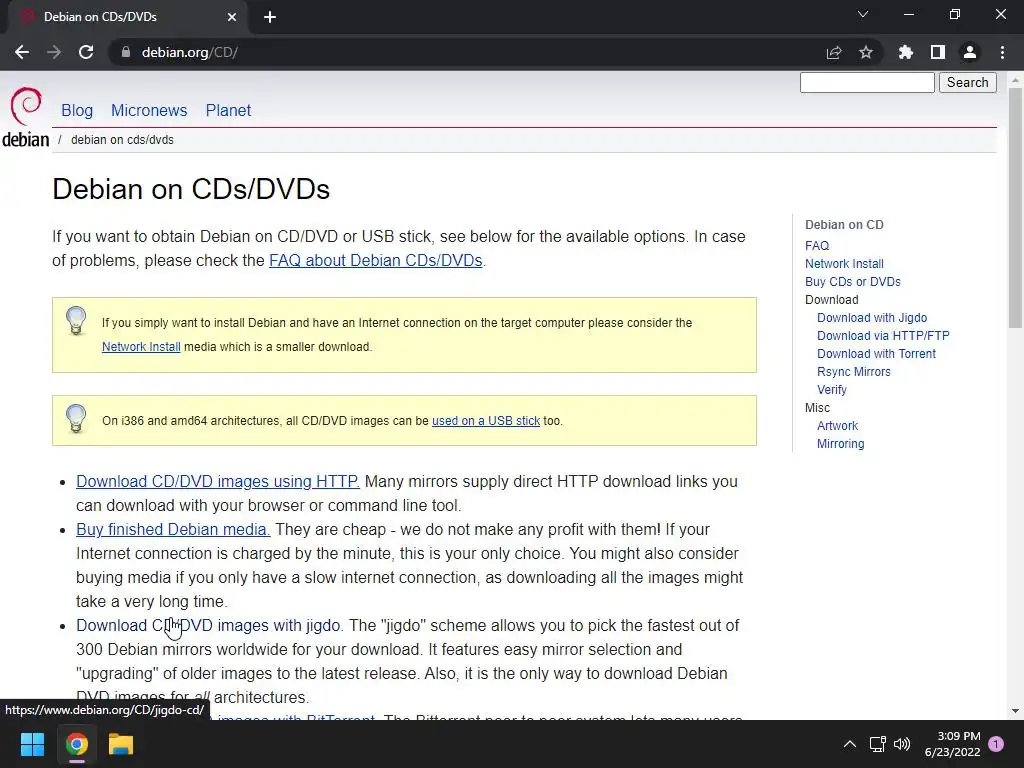
Task: Open the notification badge
Action: click(x=996, y=744)
